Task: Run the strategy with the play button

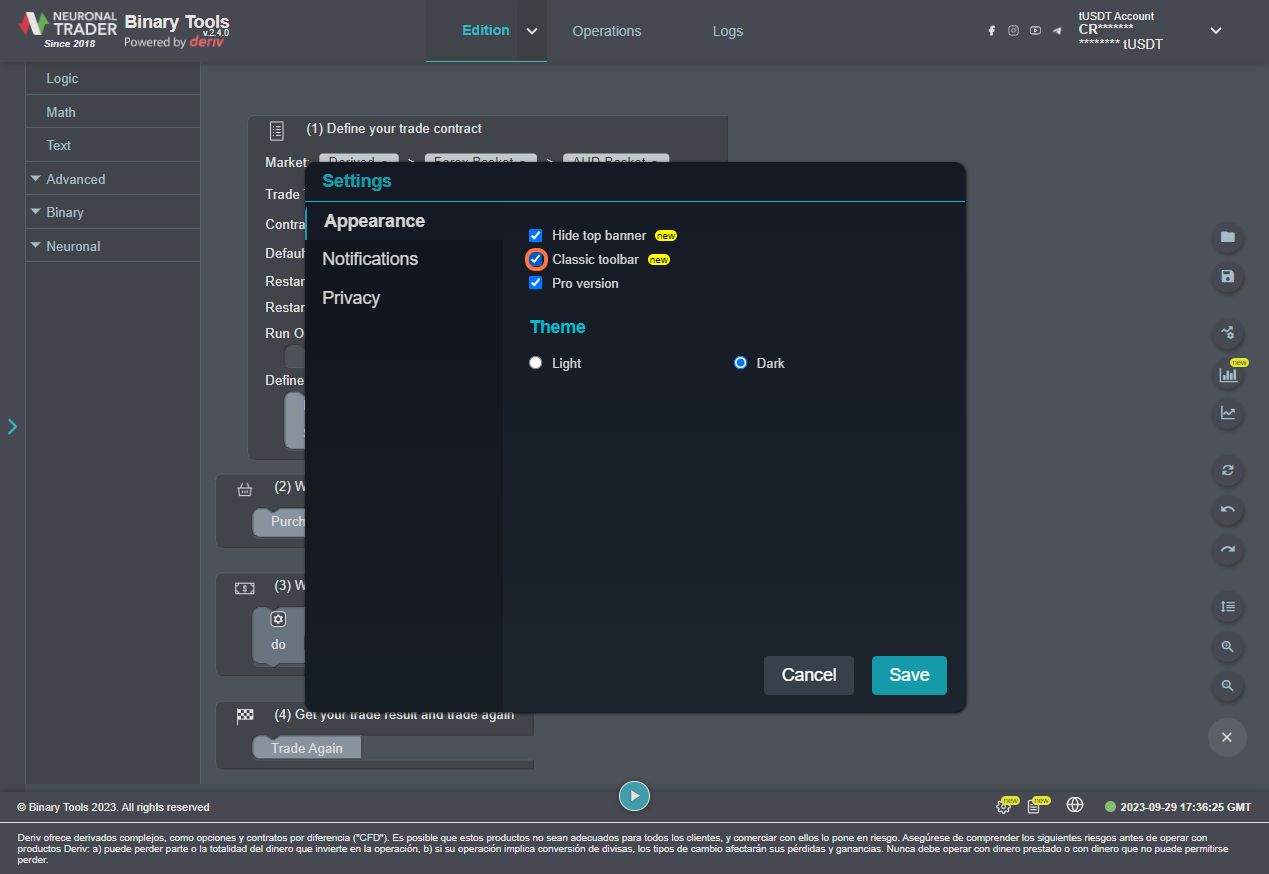Action: [x=634, y=795]
